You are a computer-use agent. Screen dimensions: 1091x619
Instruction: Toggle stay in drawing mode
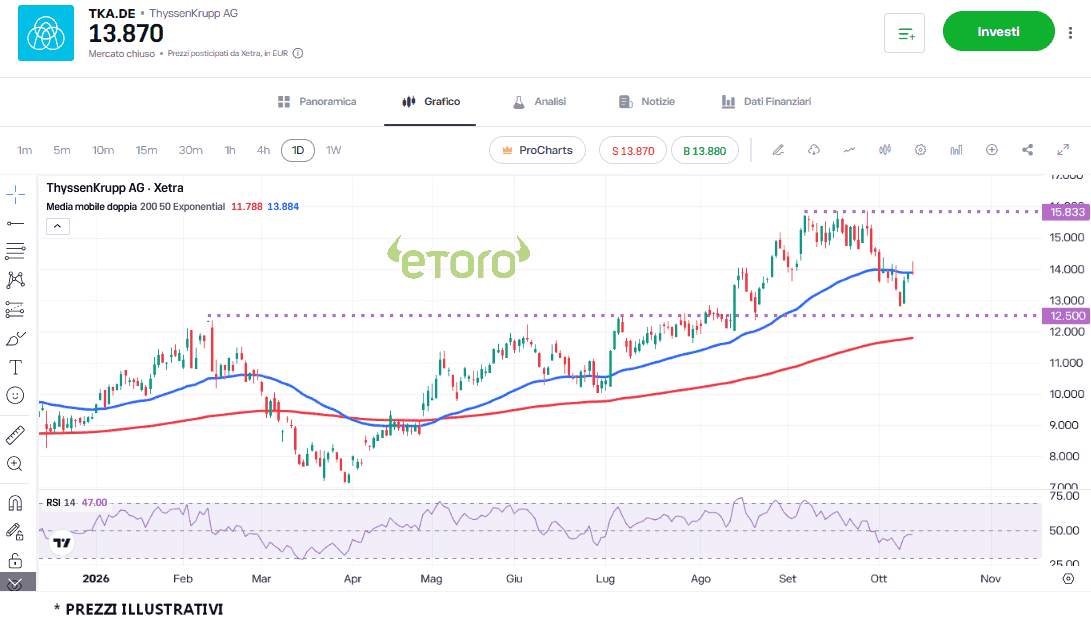pos(15,532)
